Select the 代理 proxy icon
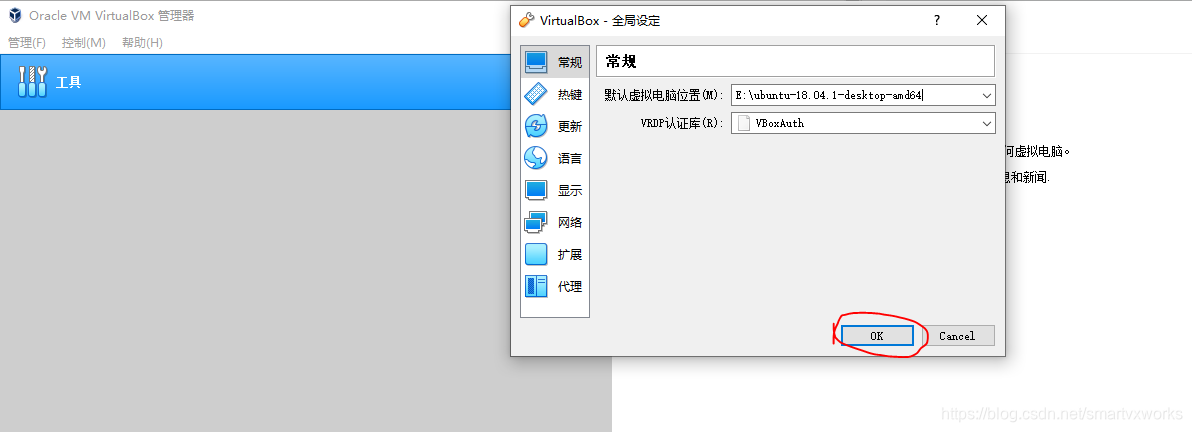1192x432 pixels. 536,286
